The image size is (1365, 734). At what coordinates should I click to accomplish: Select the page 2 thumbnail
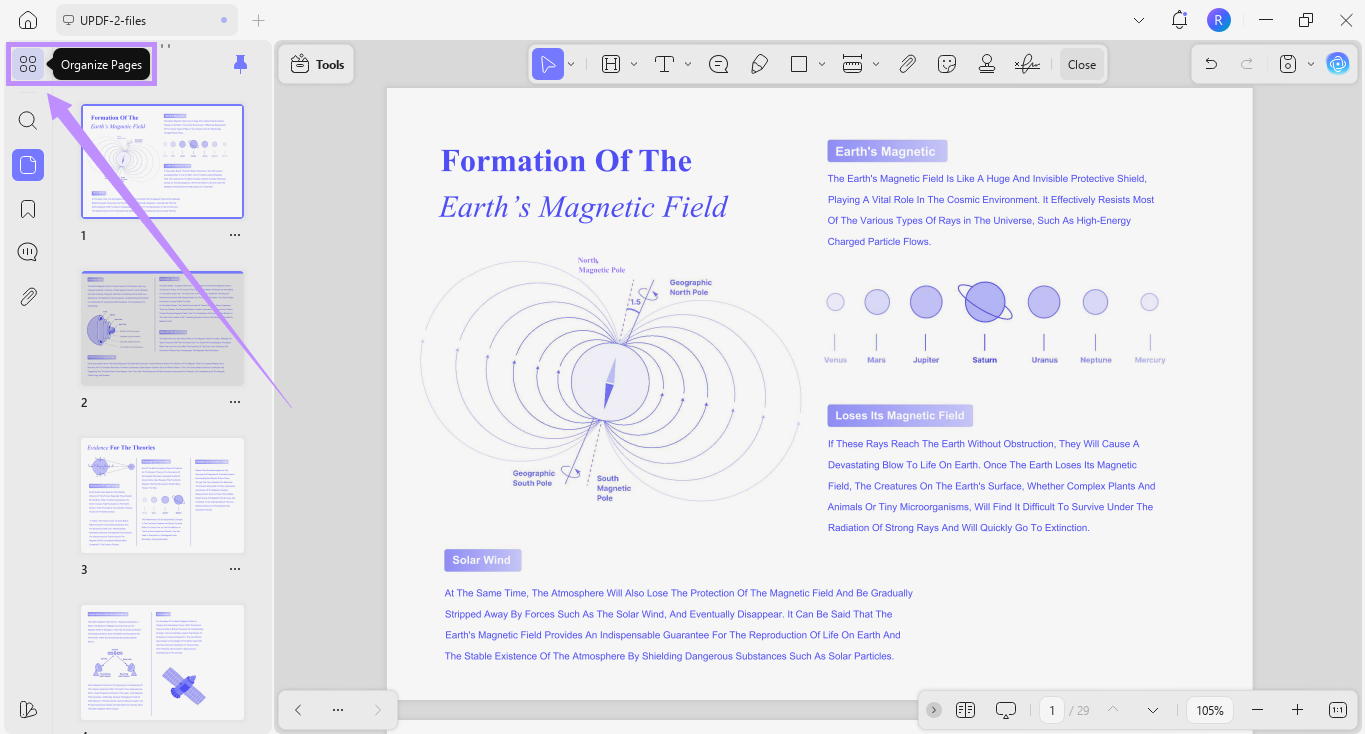pos(162,329)
